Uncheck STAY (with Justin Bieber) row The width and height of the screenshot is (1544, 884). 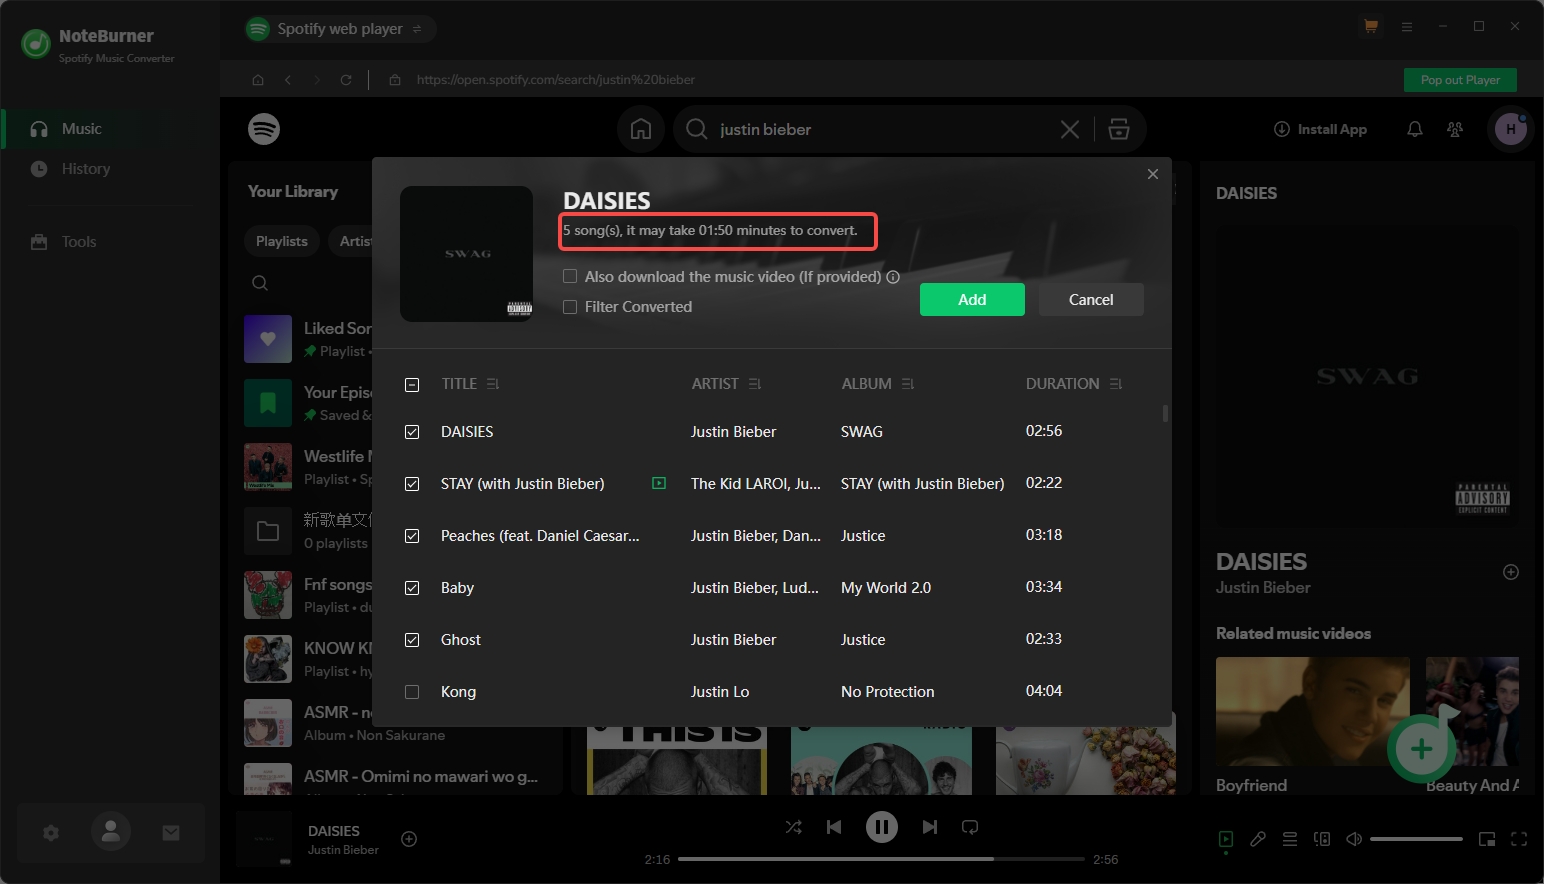pyautogui.click(x=412, y=484)
